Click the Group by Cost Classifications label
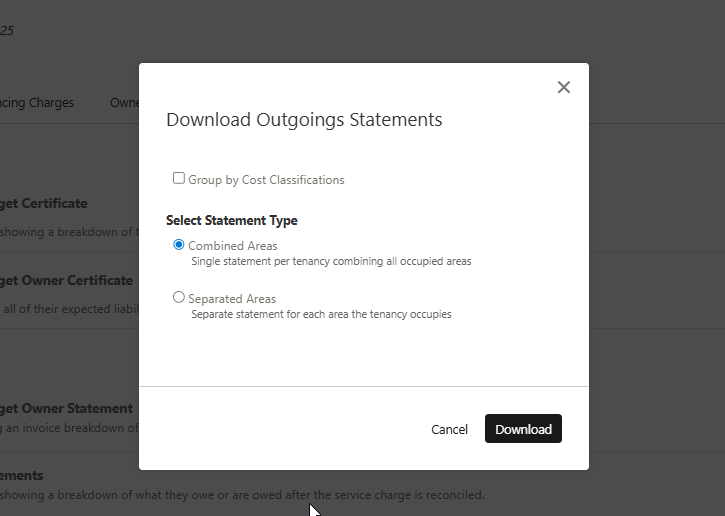Screen dimensions: 725x516 tap(266, 180)
